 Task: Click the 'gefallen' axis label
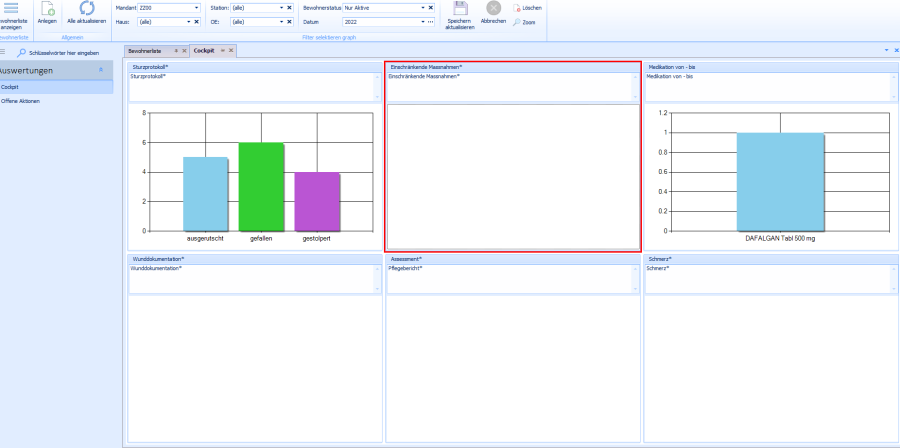261,239
